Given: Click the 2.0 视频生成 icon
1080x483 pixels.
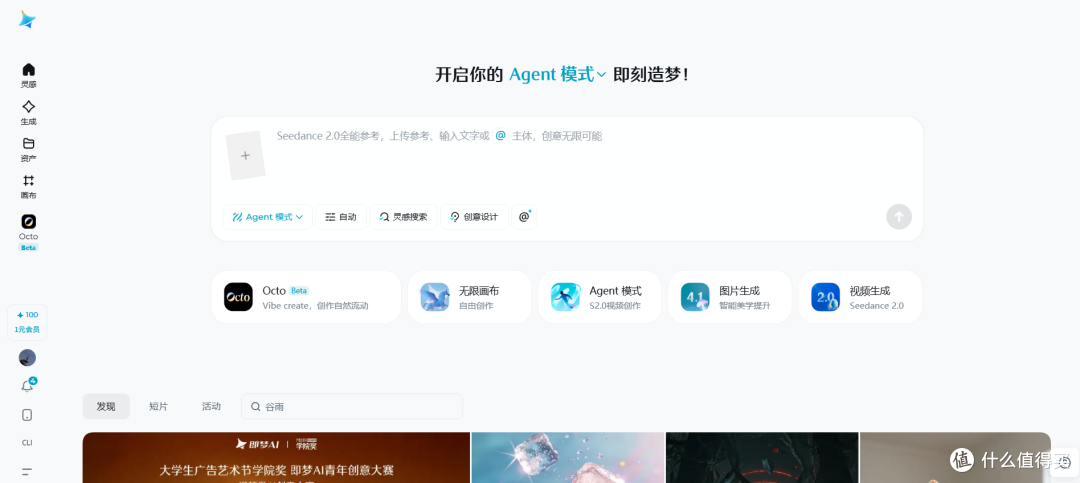Looking at the screenshot, I should pos(825,297).
